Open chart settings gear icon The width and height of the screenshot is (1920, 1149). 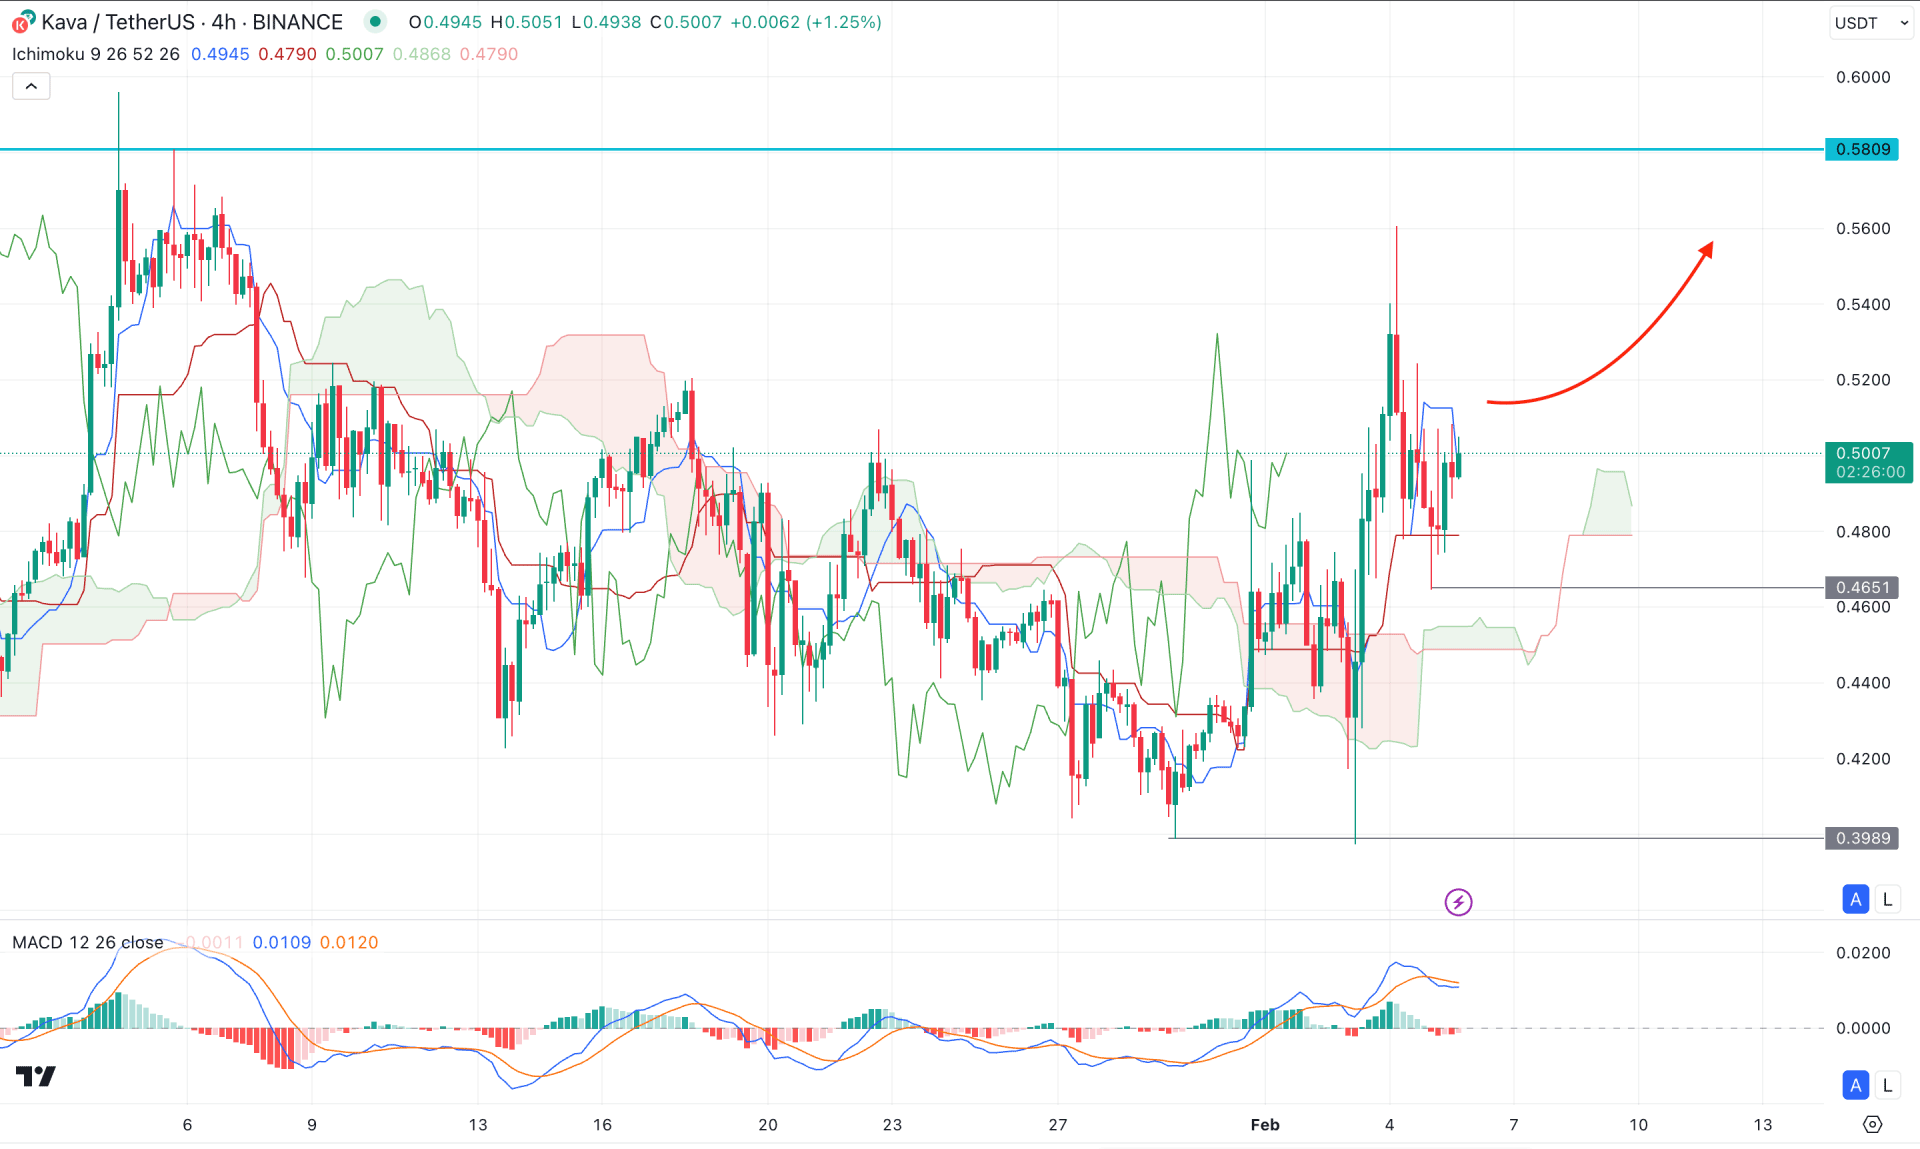coord(1872,1125)
